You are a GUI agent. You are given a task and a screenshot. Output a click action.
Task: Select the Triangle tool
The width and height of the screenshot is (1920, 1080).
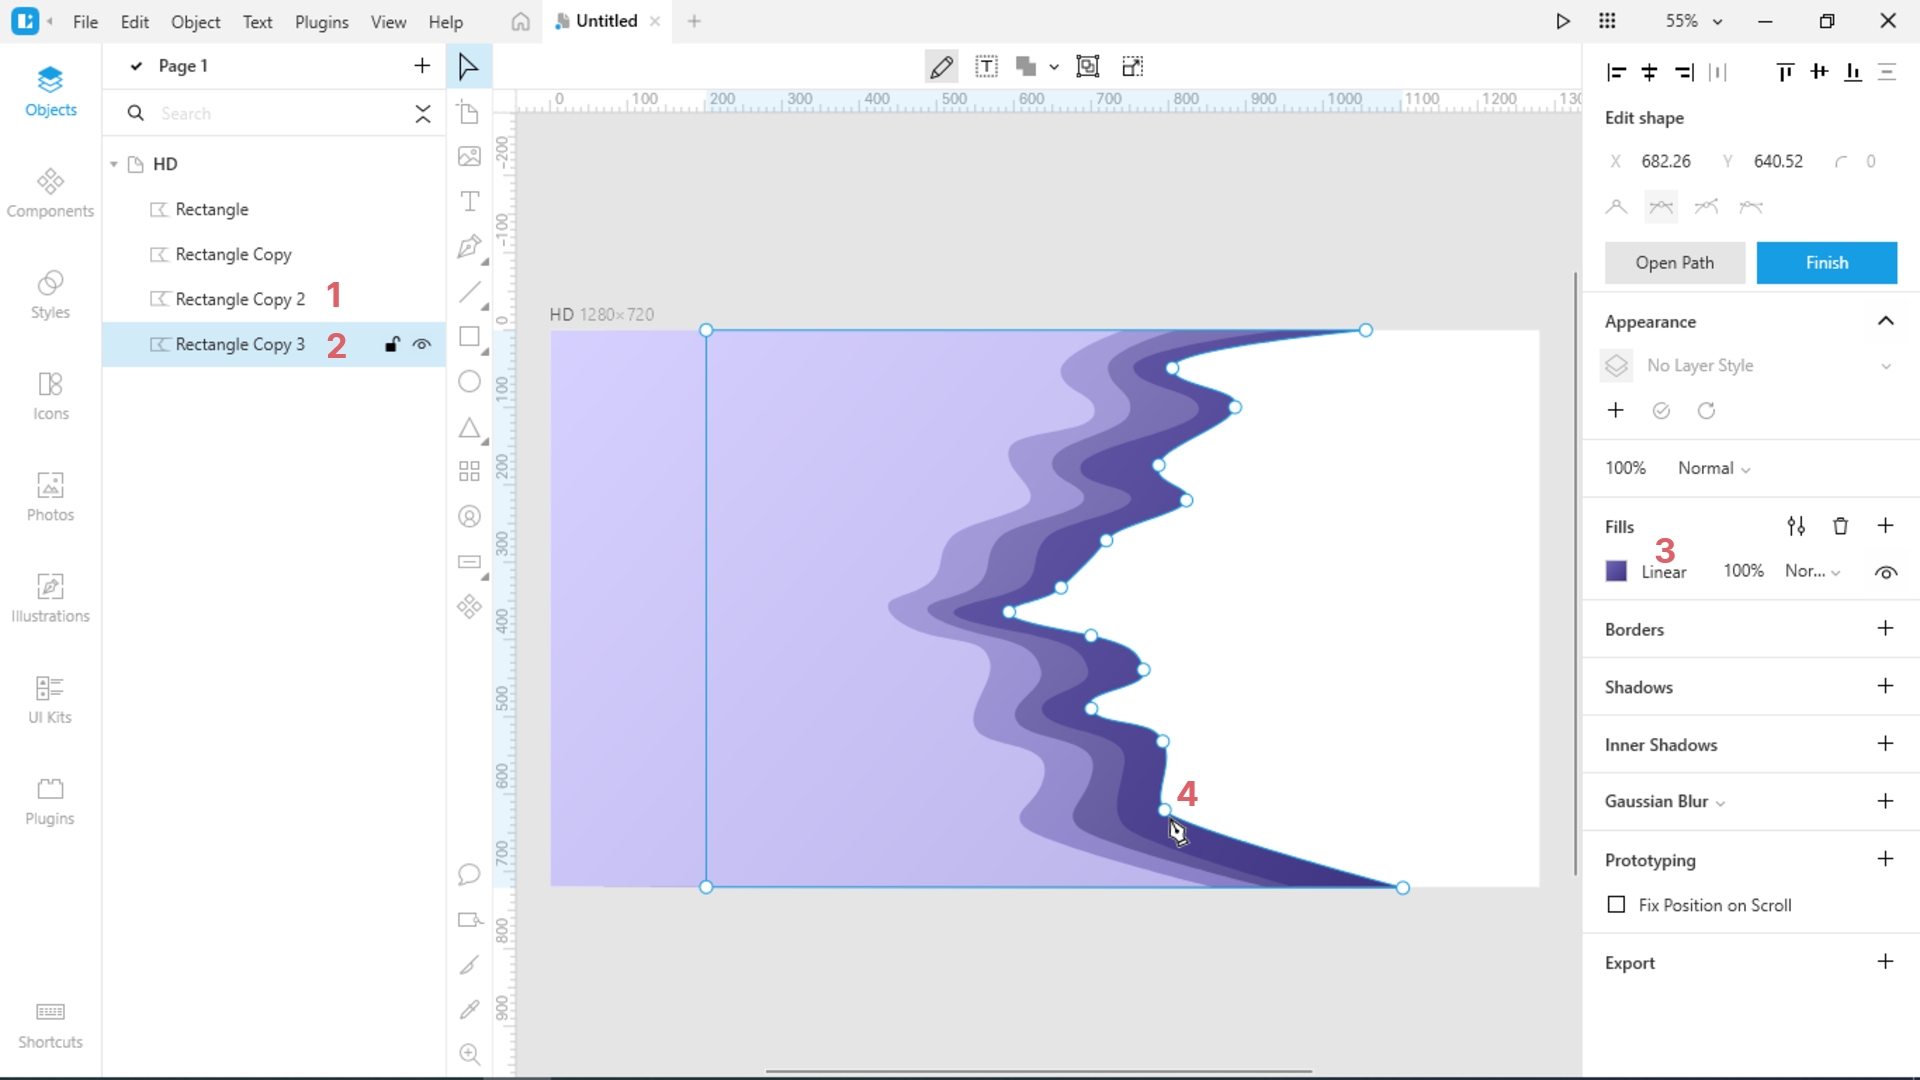tap(469, 428)
